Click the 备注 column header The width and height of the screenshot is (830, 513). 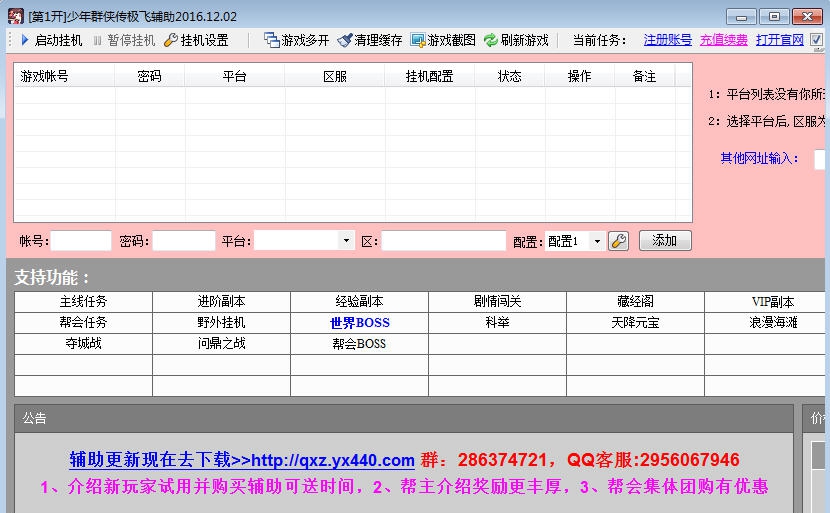pyautogui.click(x=644, y=76)
